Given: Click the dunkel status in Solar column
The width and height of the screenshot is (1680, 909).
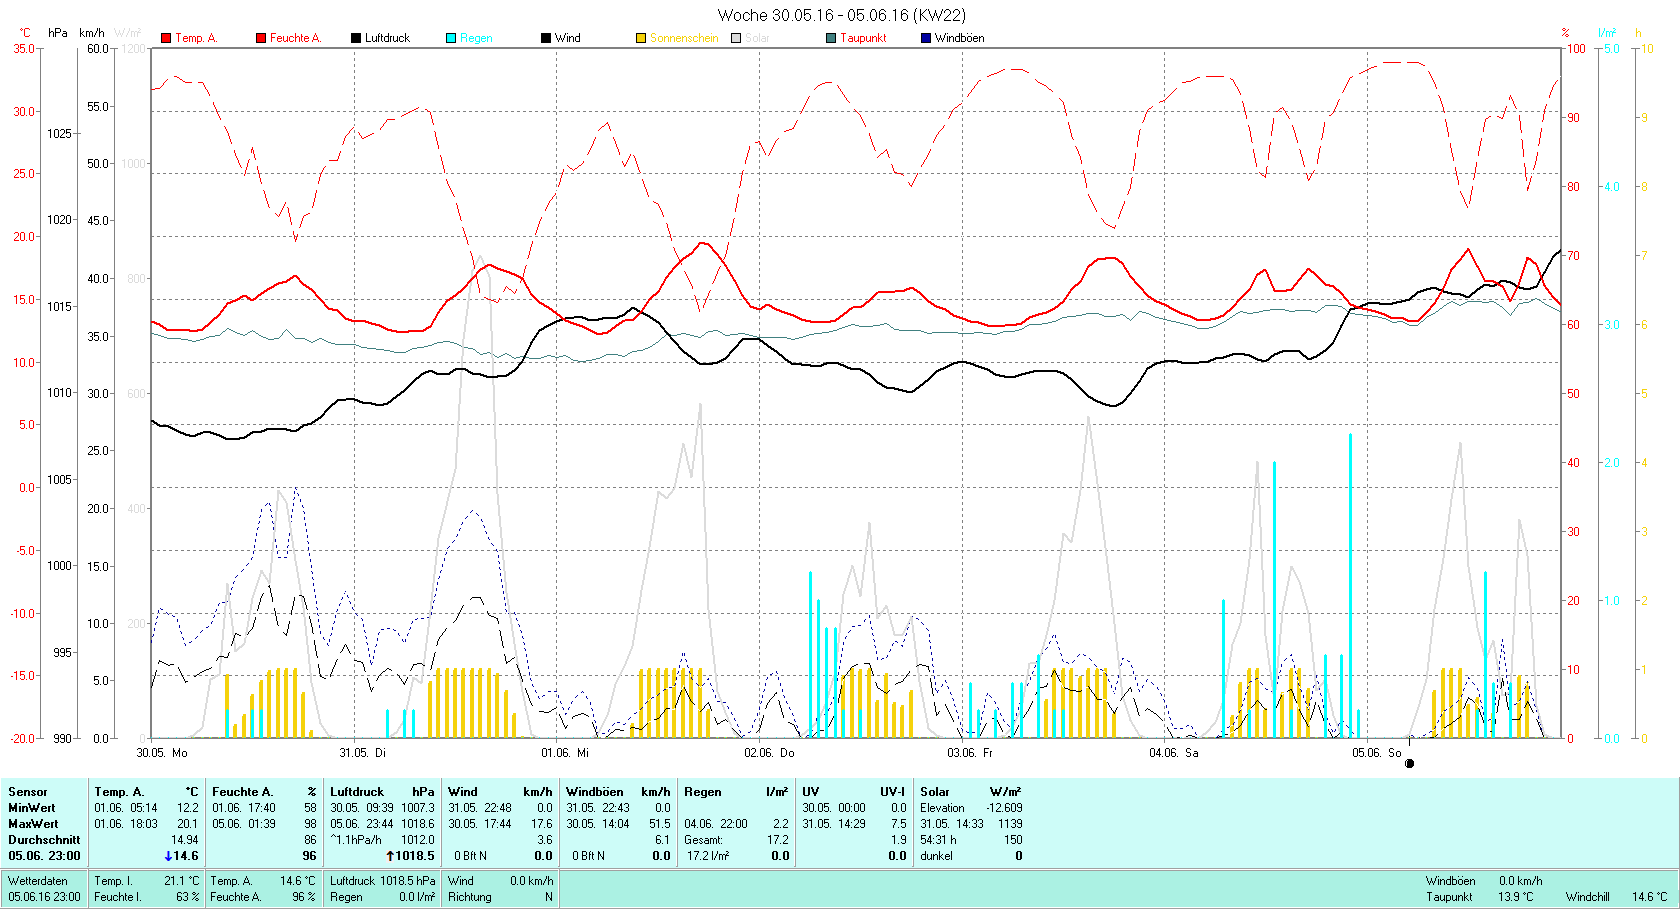Looking at the screenshot, I should (936, 855).
